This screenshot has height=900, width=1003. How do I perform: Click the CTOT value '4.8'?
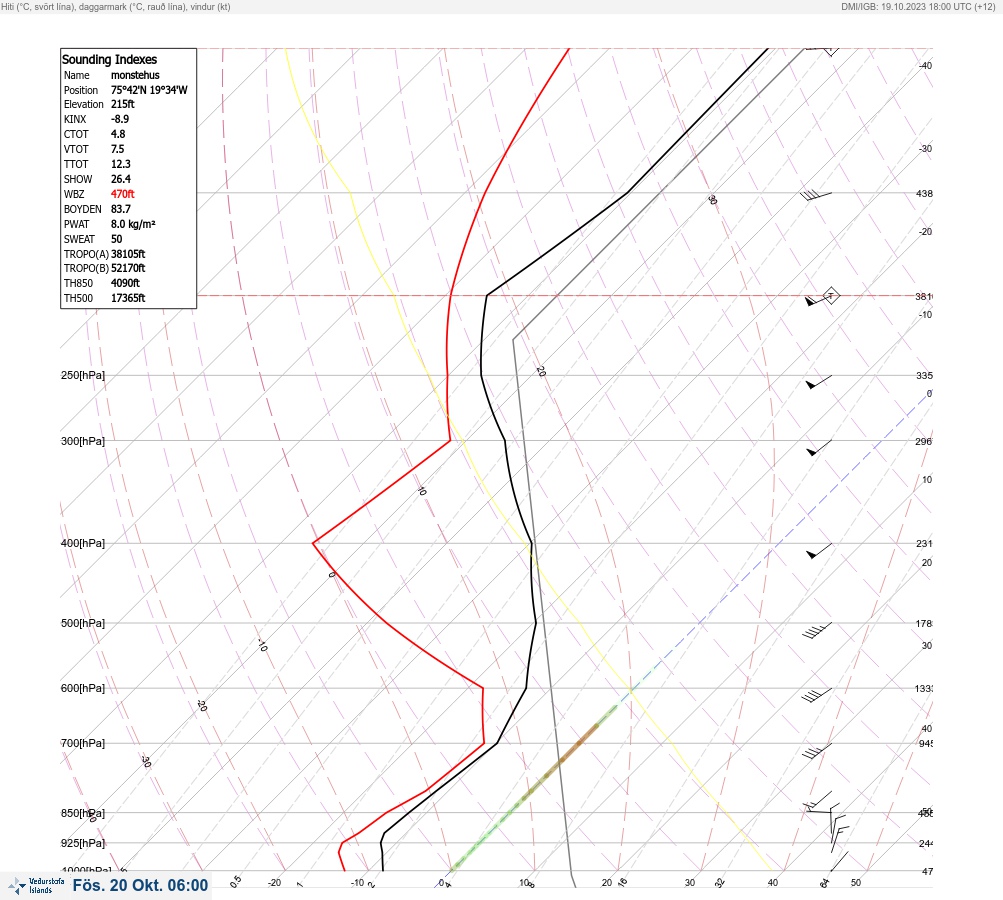click(x=118, y=134)
